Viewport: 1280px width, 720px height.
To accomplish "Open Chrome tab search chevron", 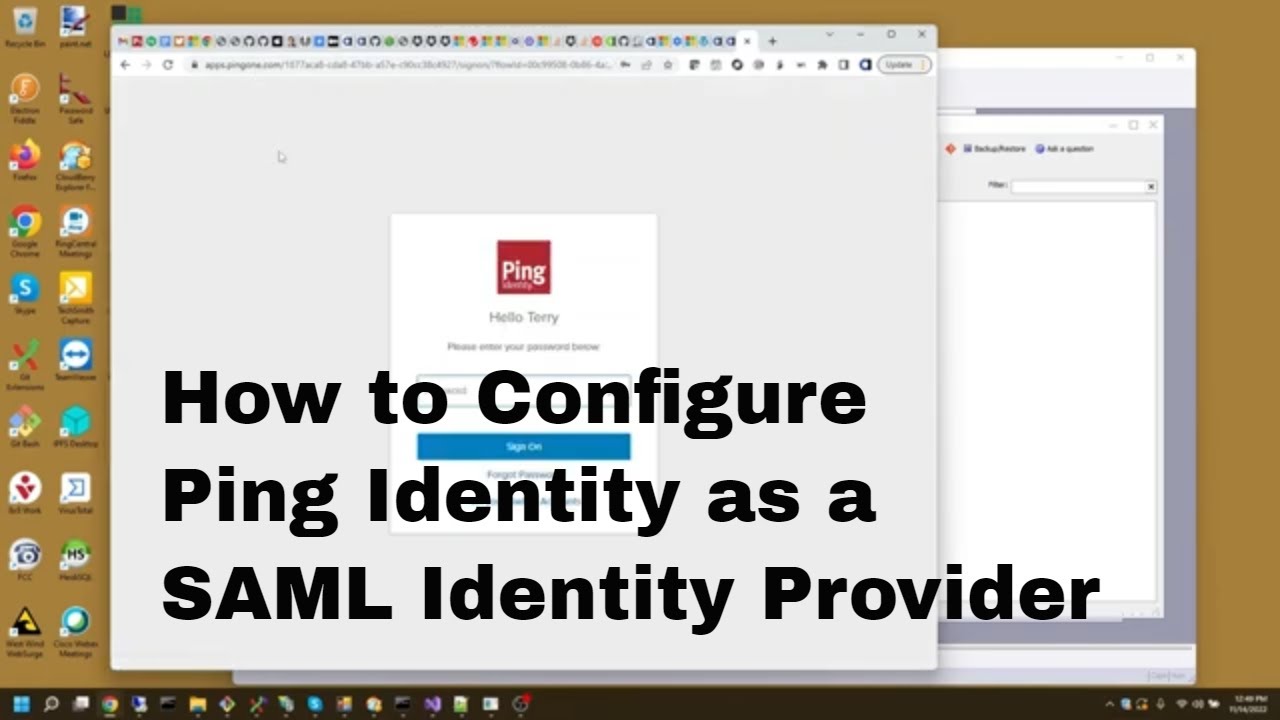I will tap(829, 34).
